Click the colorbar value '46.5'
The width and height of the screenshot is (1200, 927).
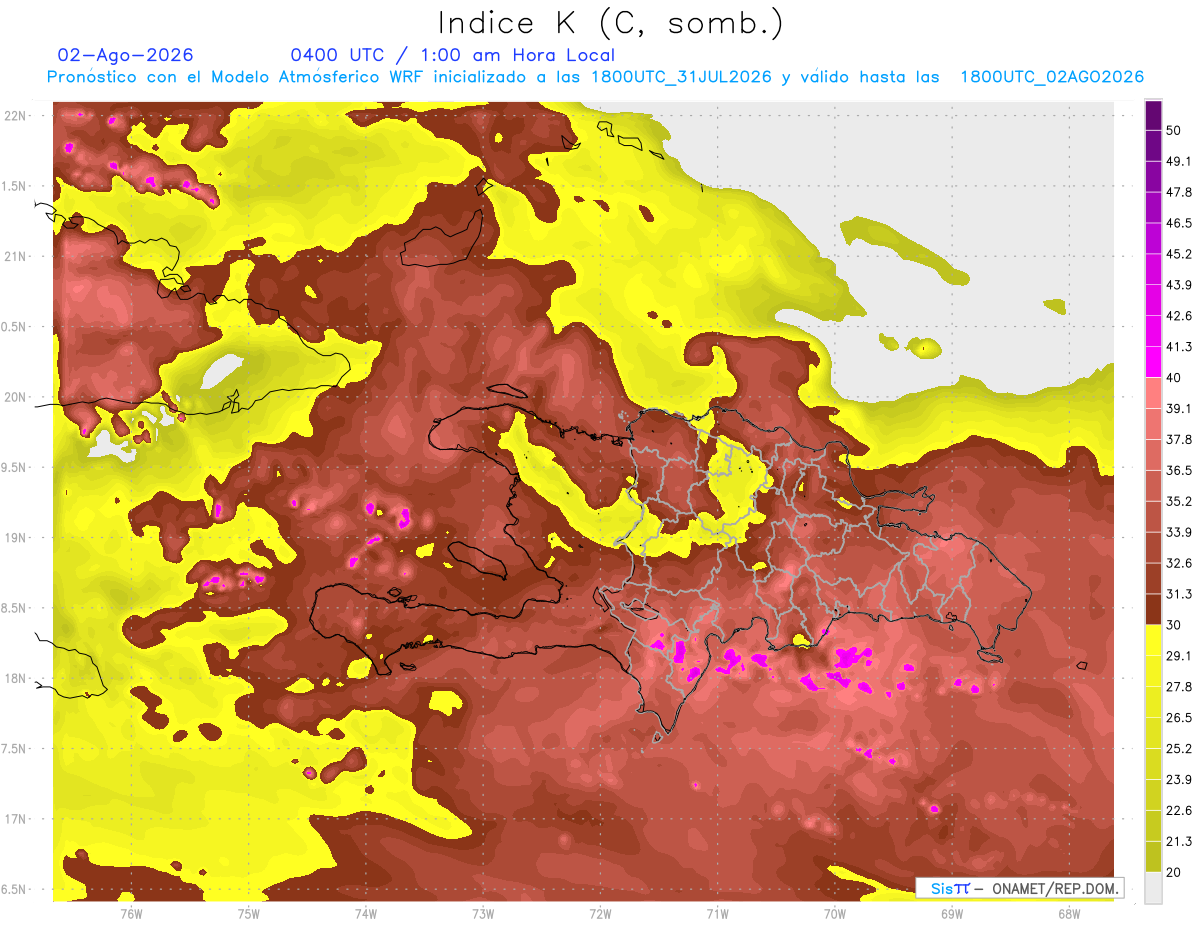coord(1178,224)
